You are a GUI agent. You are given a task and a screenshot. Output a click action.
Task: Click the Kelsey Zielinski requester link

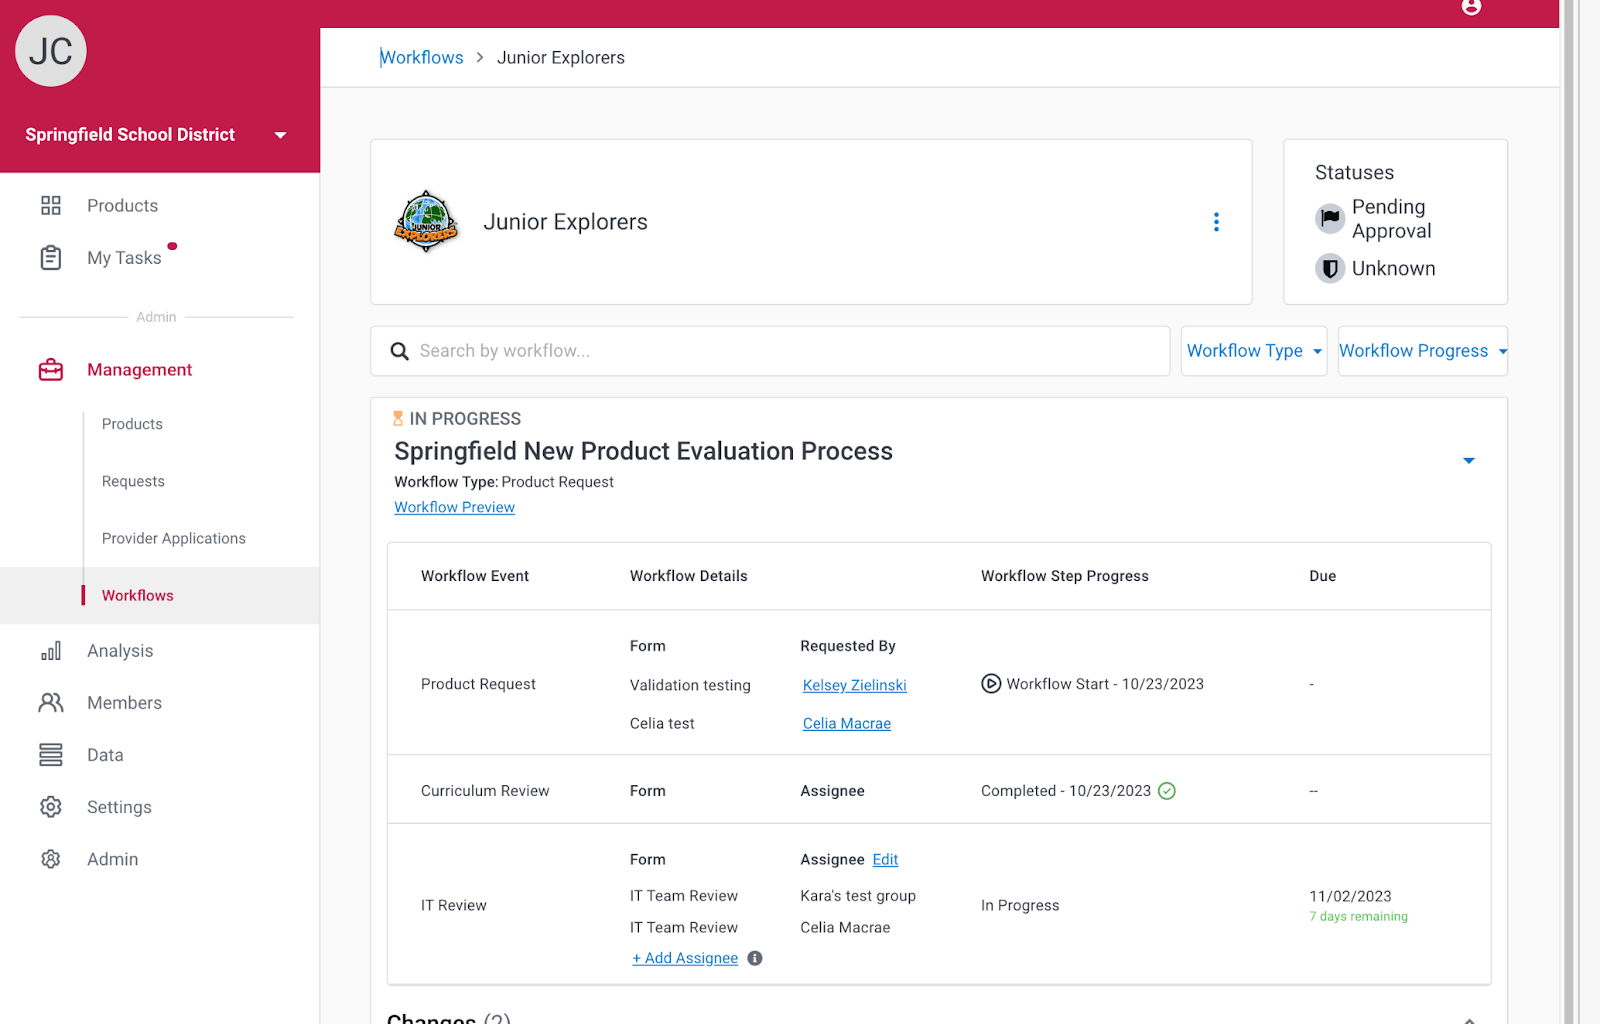[x=854, y=685]
